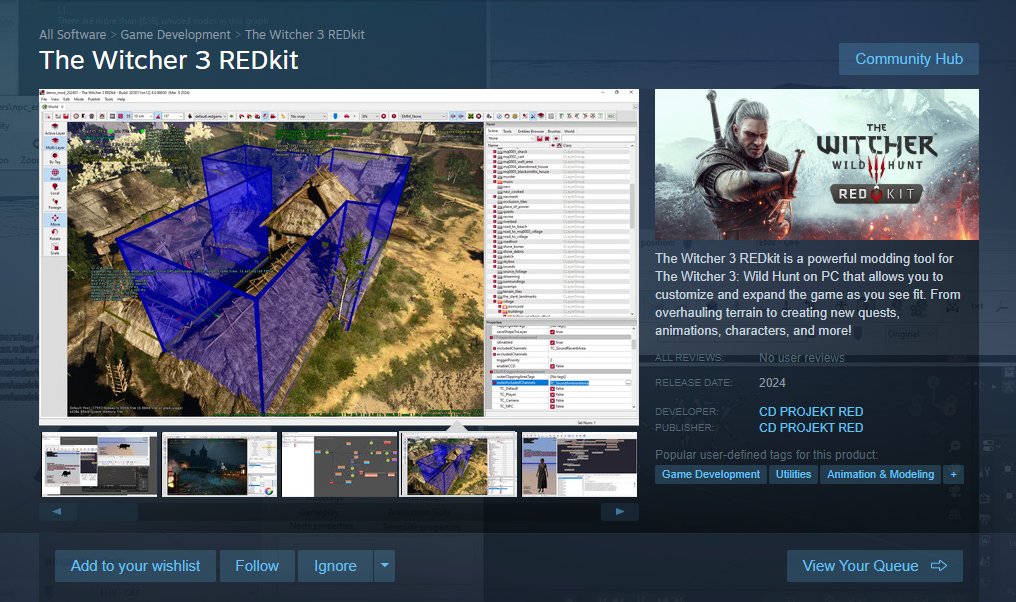Screen dimensions: 1016x602
Task: Click Active Layer icon in REDkit screenshot
Action: tap(55, 128)
